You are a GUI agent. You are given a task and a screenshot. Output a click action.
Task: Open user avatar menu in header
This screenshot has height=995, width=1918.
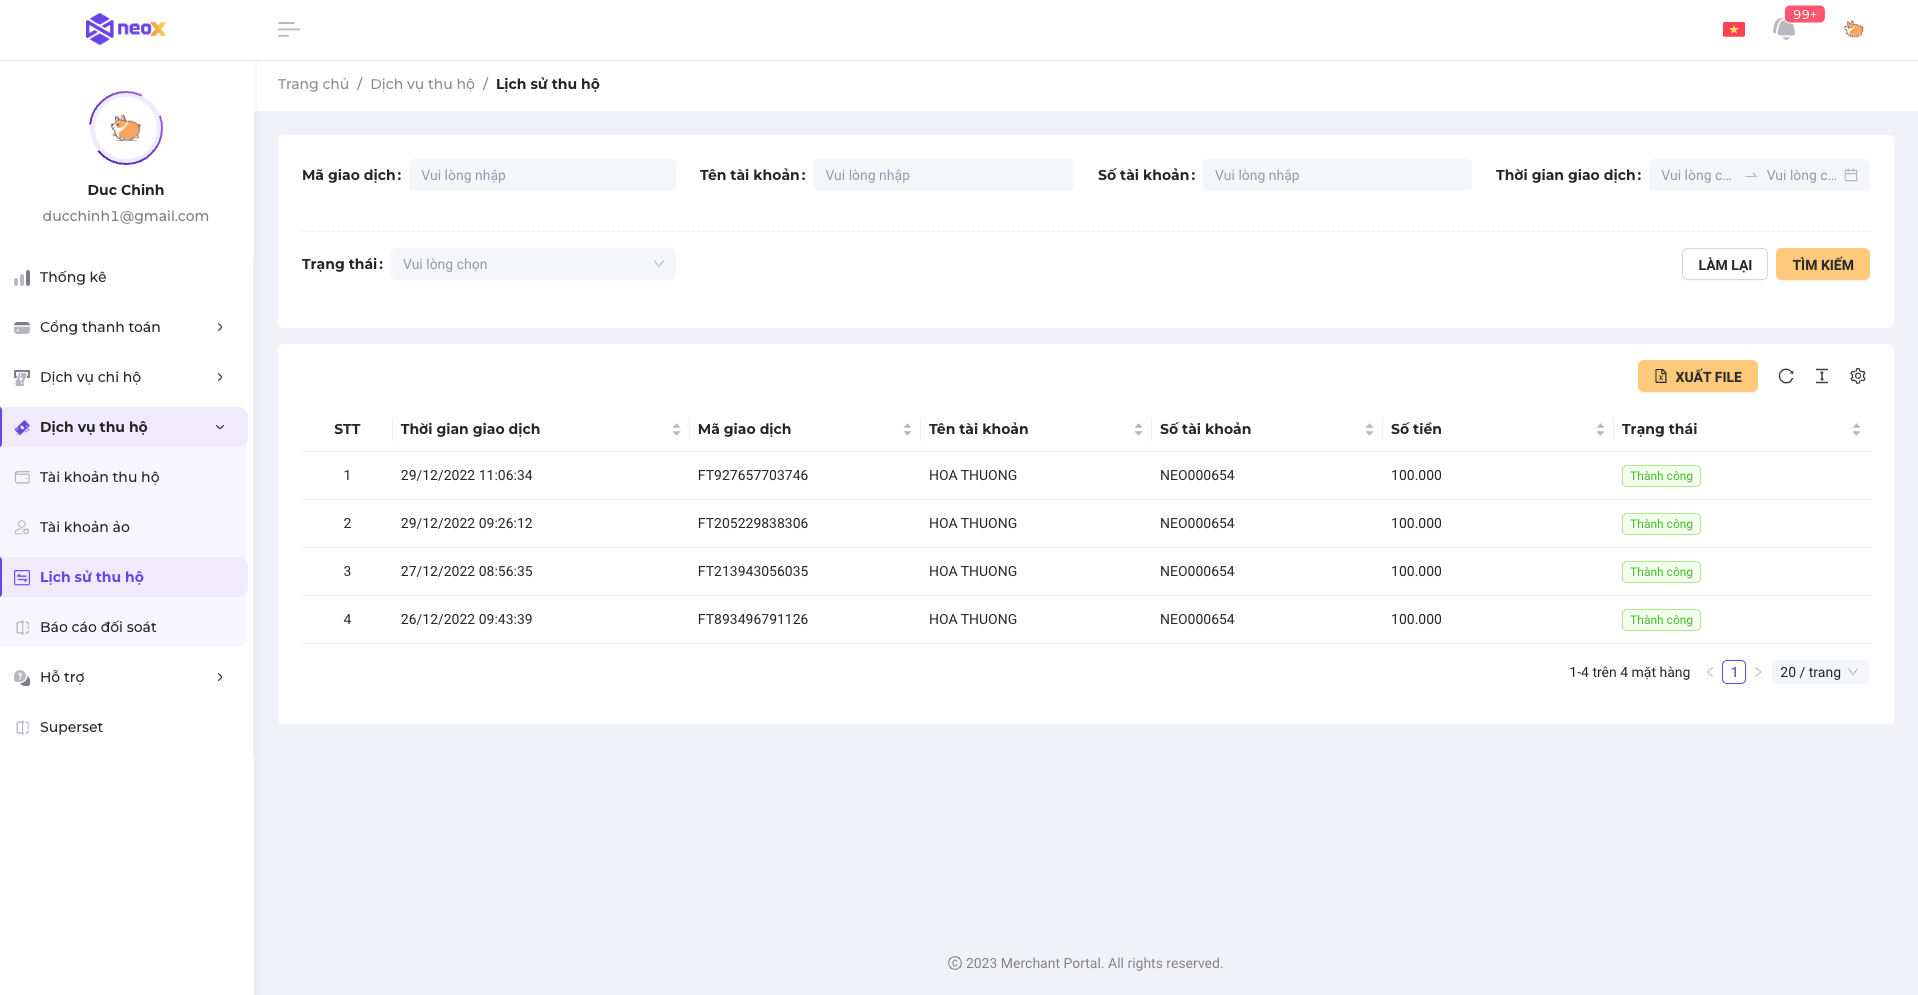coord(1853,29)
